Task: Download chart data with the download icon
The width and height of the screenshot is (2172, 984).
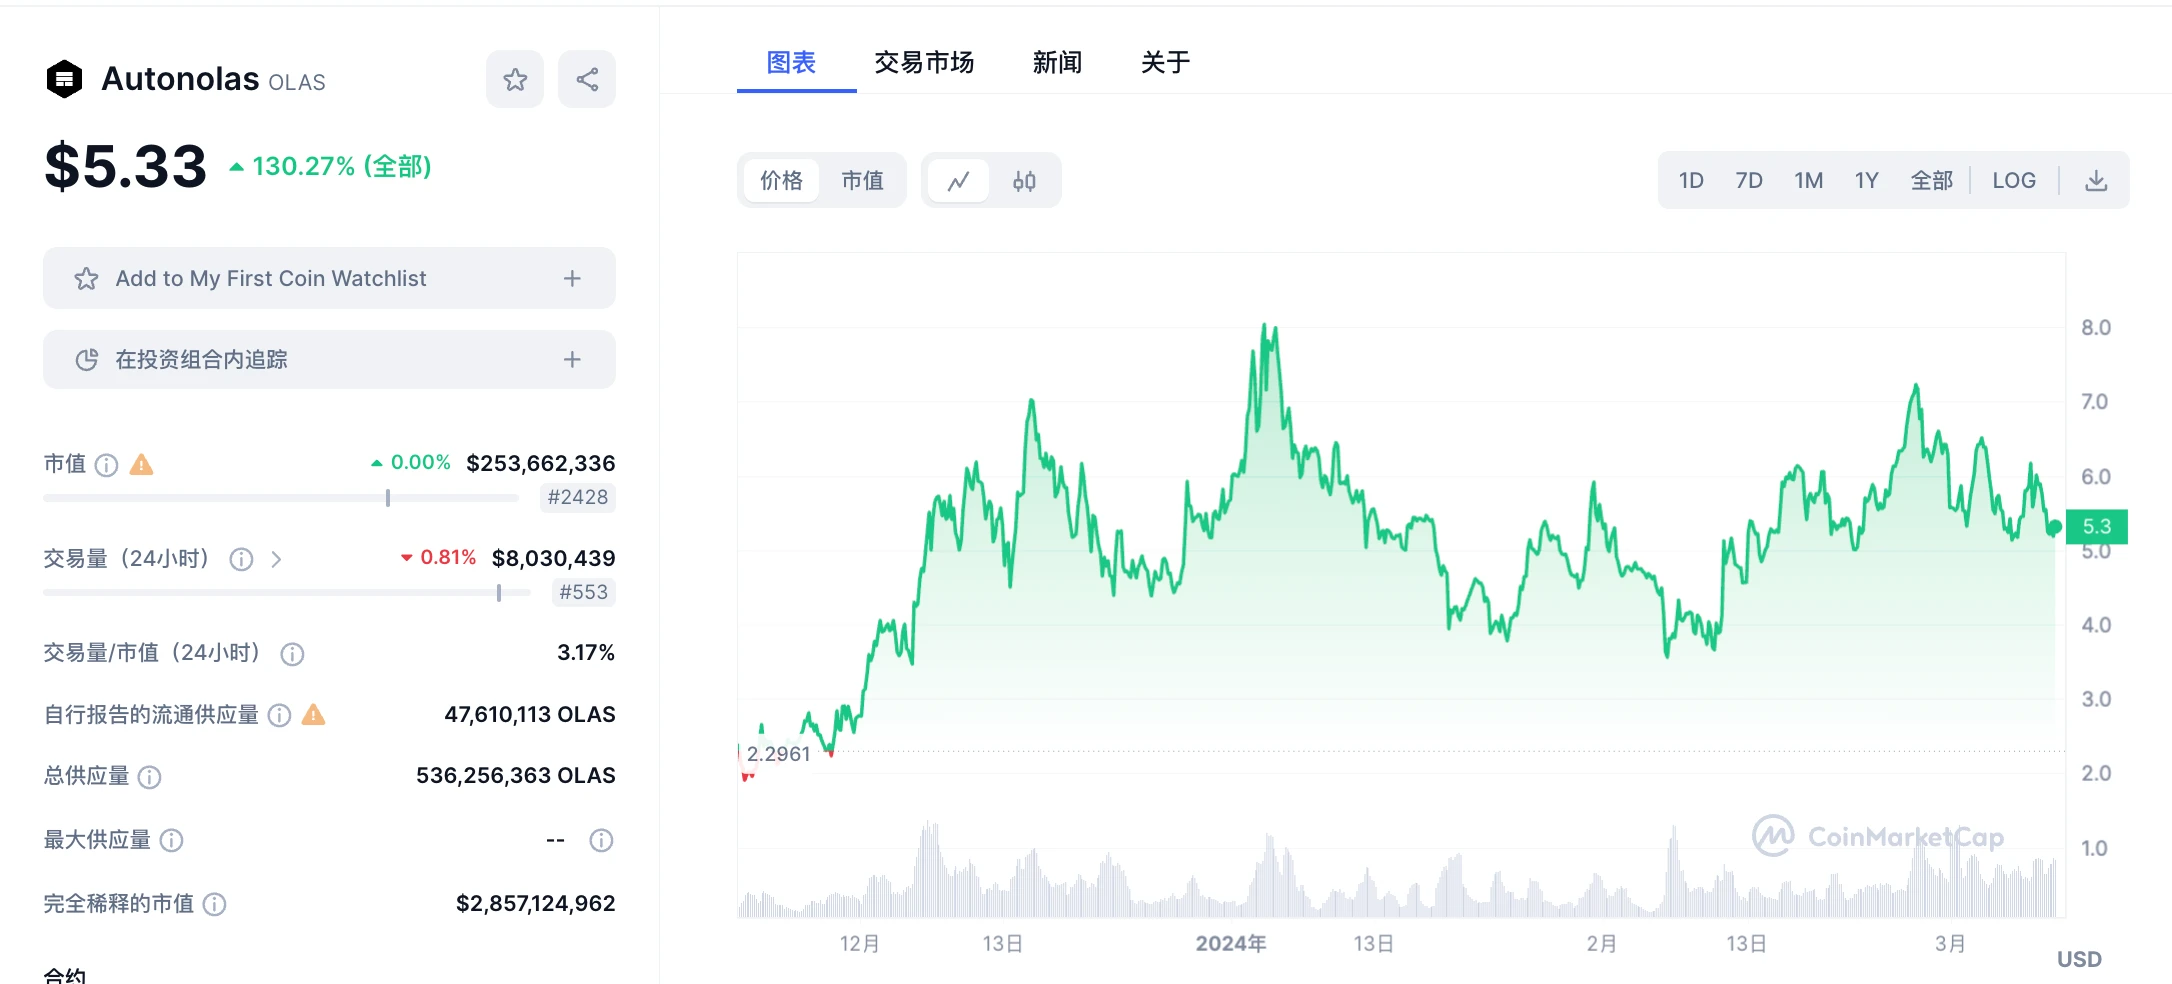Action: coord(2096,181)
